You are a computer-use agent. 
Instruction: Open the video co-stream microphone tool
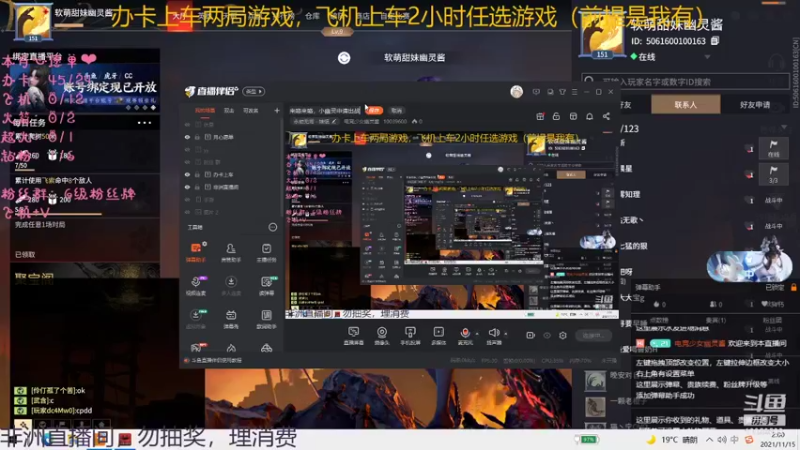196,285
